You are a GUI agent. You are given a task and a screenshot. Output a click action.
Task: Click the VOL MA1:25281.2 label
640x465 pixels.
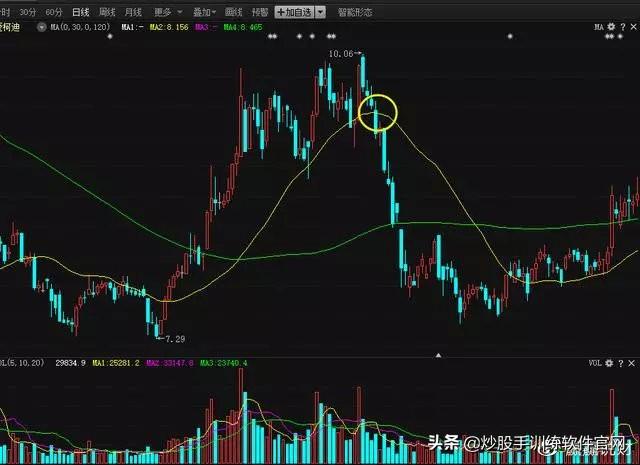coord(116,363)
